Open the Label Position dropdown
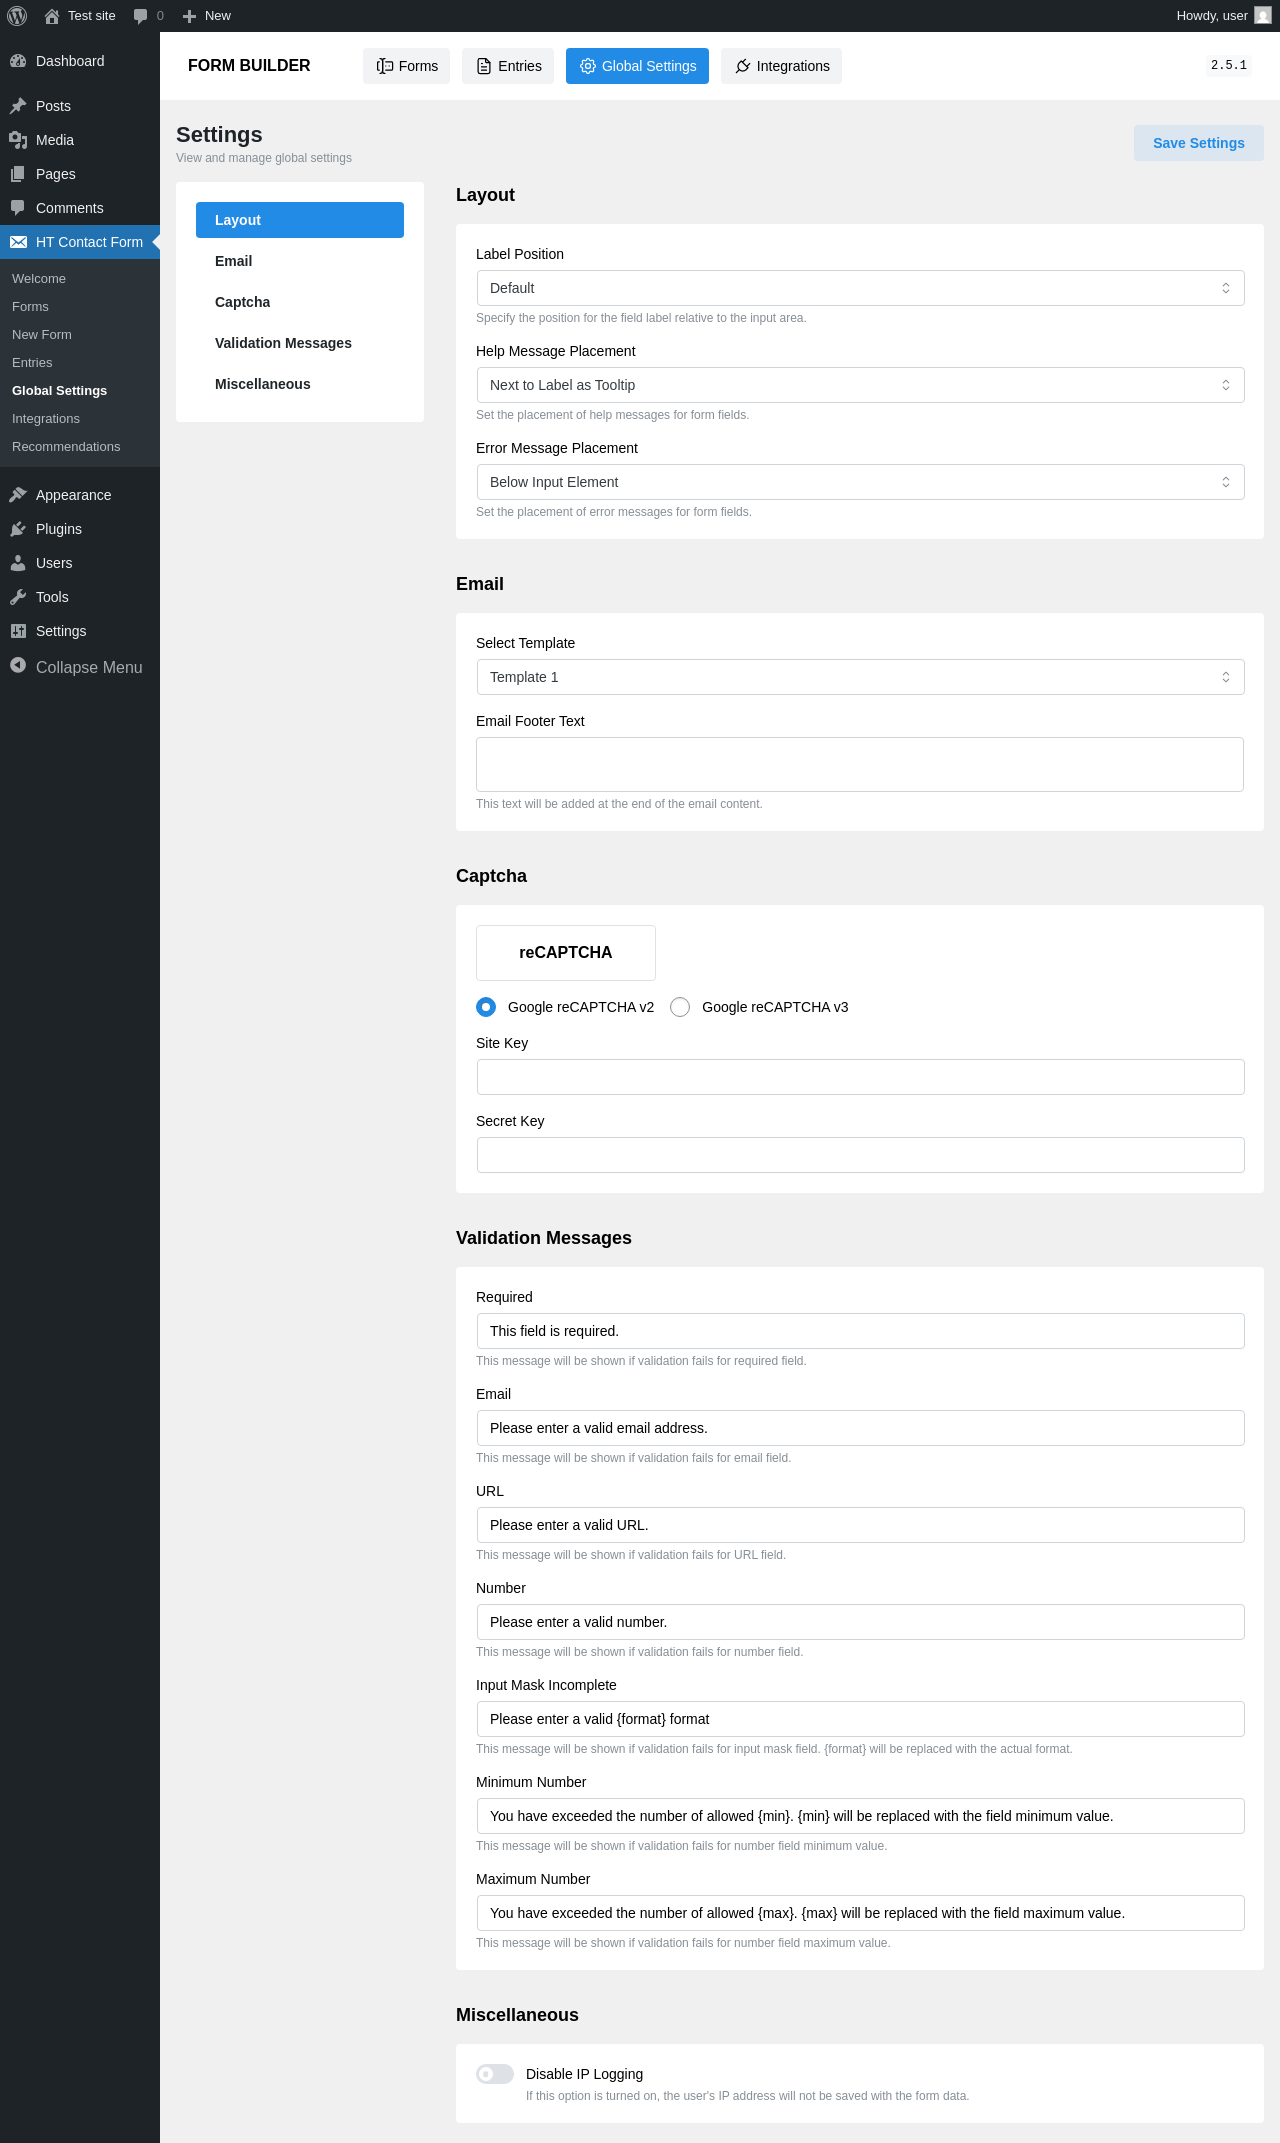Image resolution: width=1280 pixels, height=2143 pixels. tap(860, 288)
